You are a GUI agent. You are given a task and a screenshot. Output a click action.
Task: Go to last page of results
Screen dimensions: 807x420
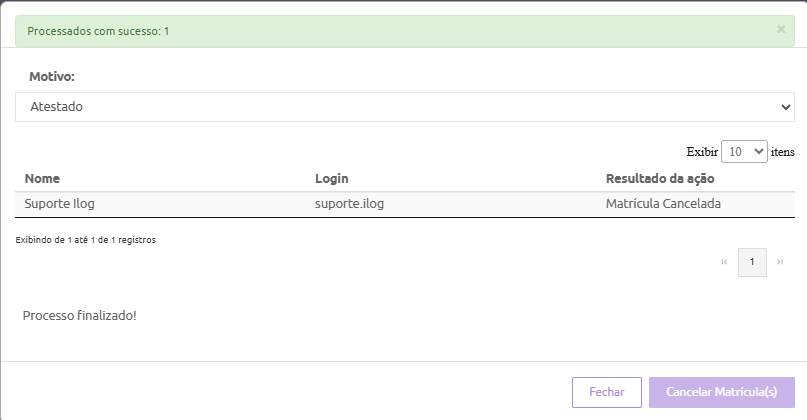point(780,262)
